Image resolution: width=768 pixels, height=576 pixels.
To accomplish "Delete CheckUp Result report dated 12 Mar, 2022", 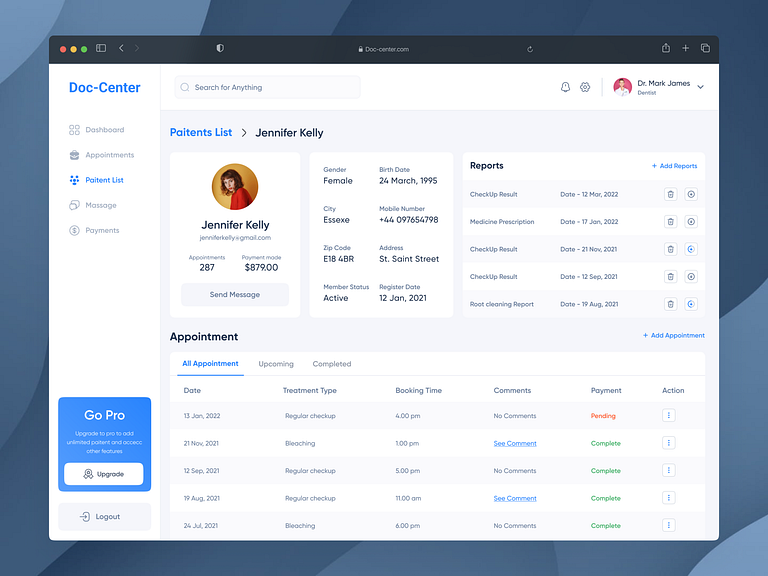I will coord(671,194).
